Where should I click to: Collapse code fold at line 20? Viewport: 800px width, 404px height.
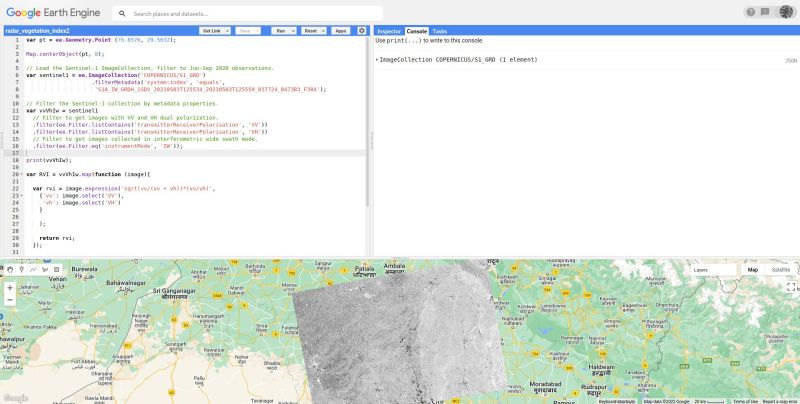tap(22, 174)
